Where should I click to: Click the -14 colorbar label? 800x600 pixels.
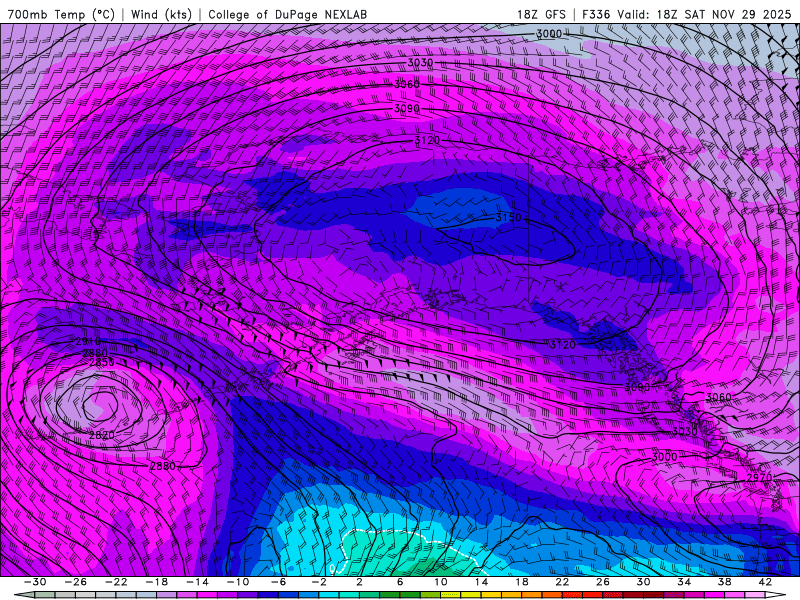click(x=197, y=582)
